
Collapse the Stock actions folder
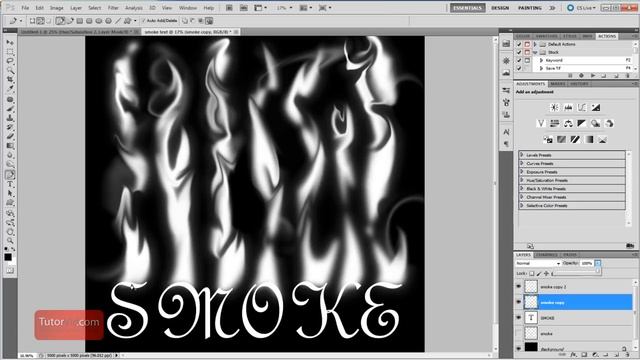[535, 52]
